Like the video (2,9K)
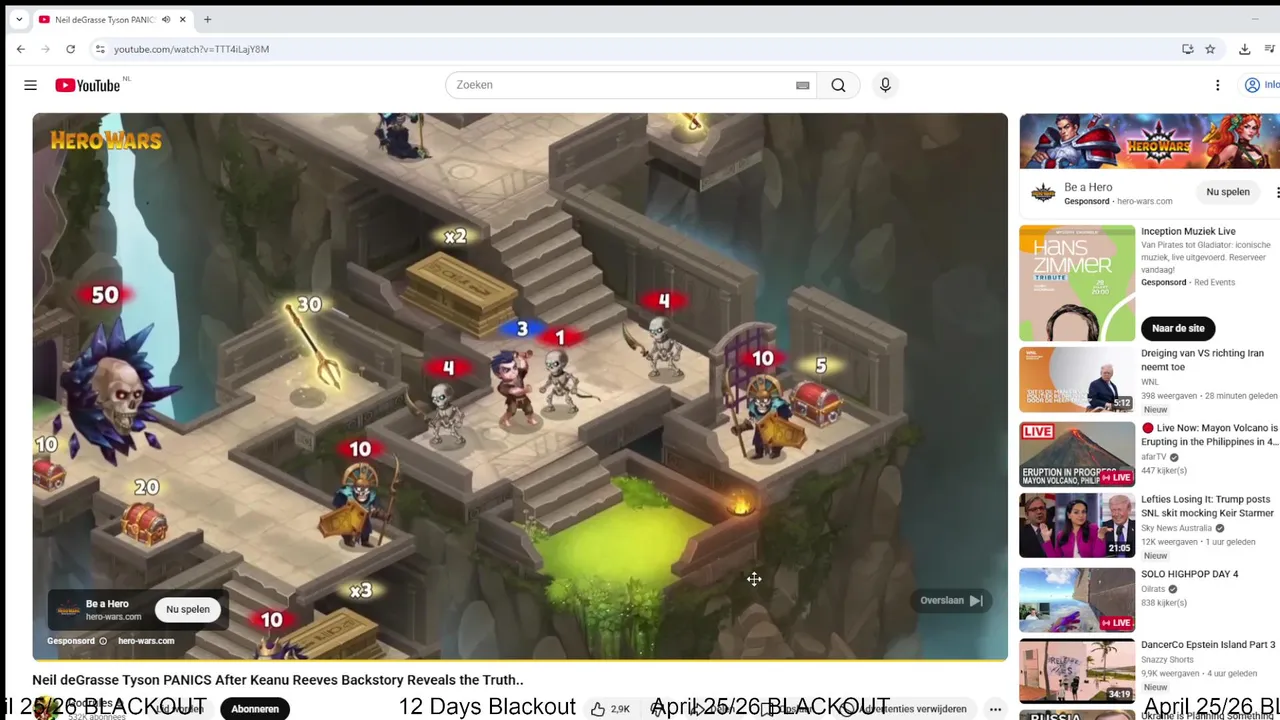The width and height of the screenshot is (1280, 720). 610,709
